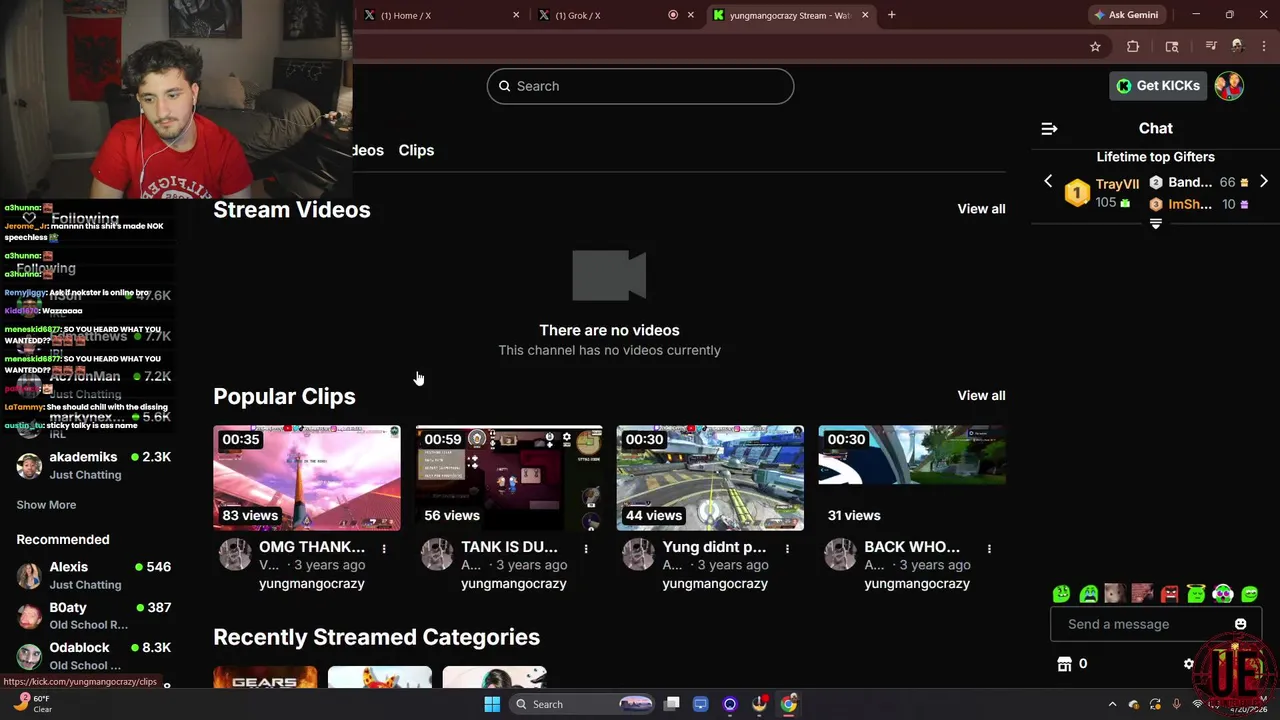This screenshot has height=720, width=1280.
Task: Play the 56 views clip thumbnail
Action: [509, 478]
